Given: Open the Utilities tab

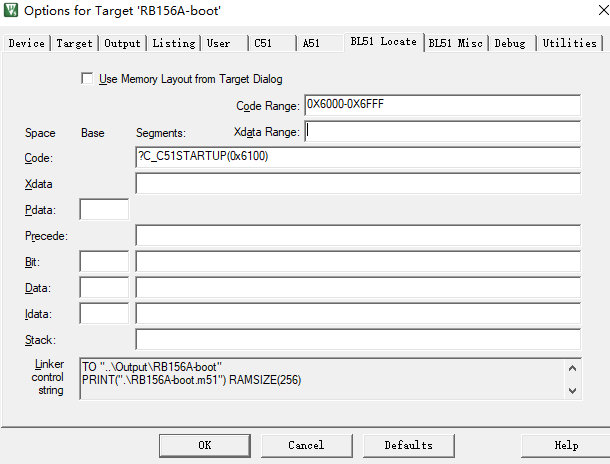Looking at the screenshot, I should (x=570, y=43).
